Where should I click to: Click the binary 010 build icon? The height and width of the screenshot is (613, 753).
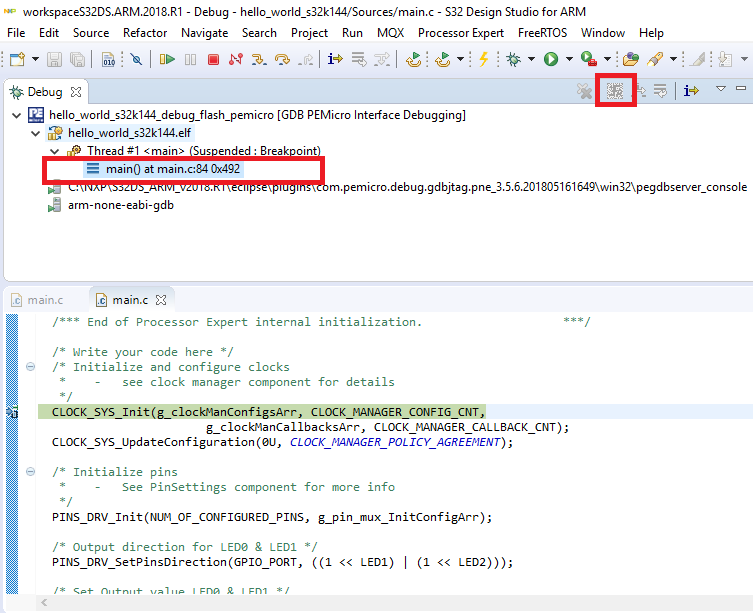tap(109, 59)
